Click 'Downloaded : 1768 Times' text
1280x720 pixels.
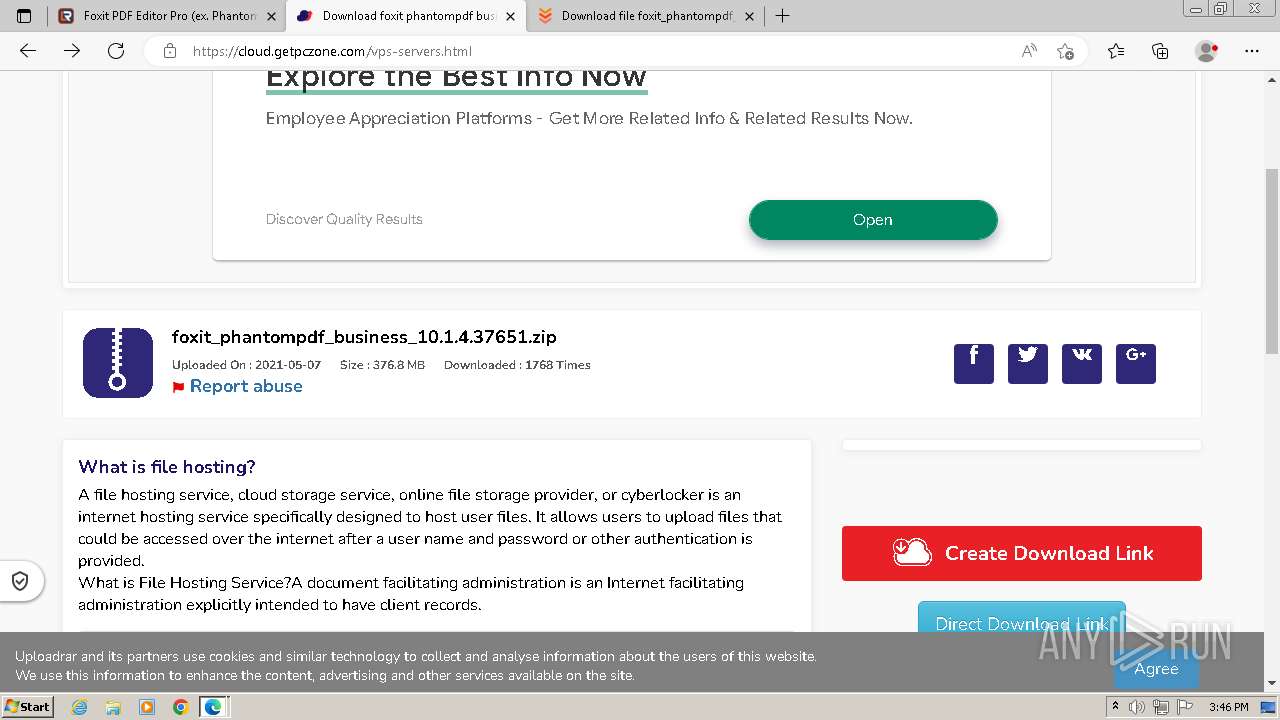pyautogui.click(x=517, y=365)
